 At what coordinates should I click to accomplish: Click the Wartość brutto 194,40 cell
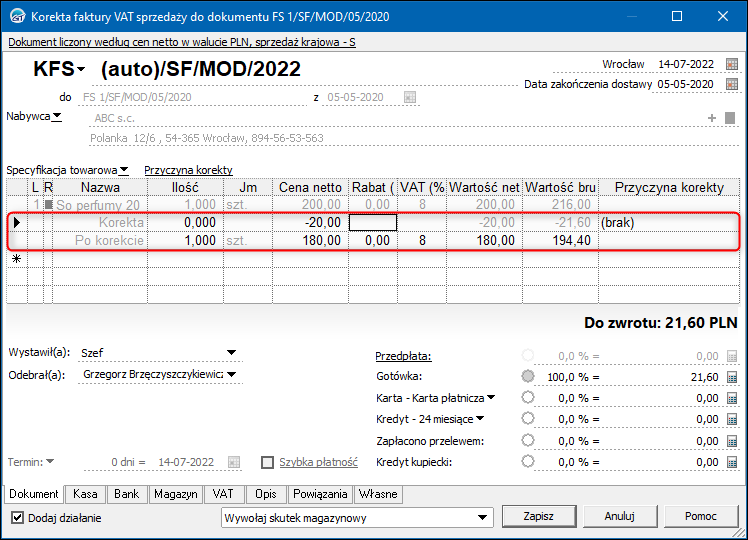point(561,240)
